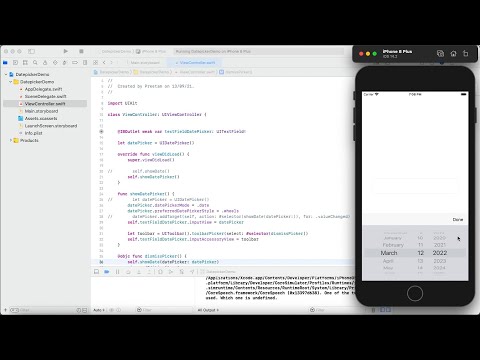The height and width of the screenshot is (360, 480).
Task: Open the debug navigator icon
Action: point(65,63)
